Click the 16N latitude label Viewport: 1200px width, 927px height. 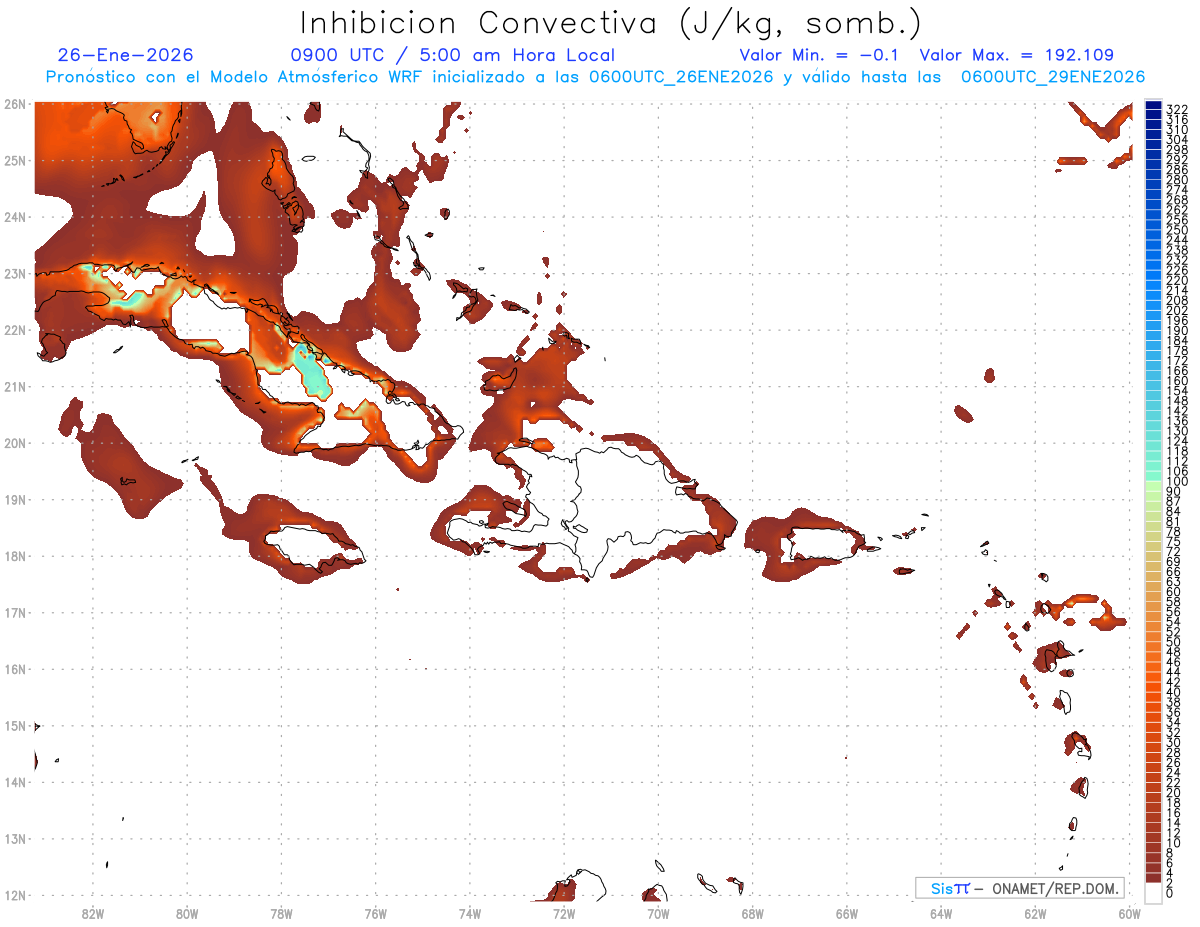coord(14,669)
